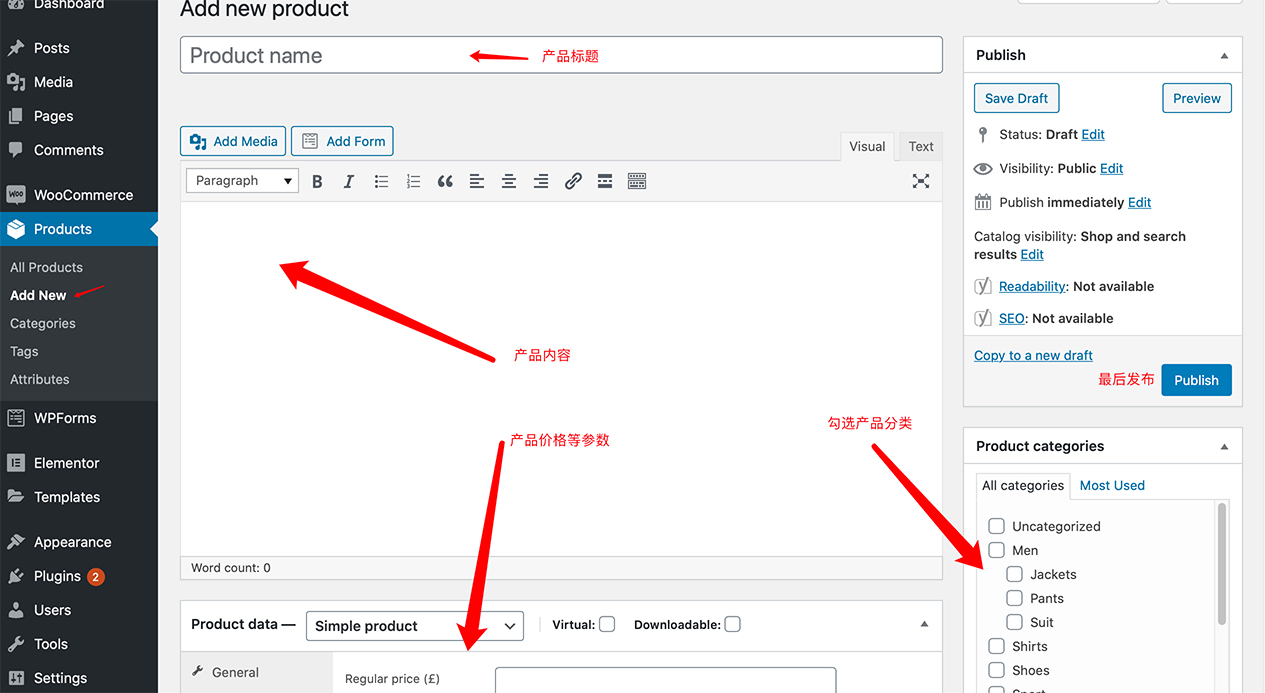This screenshot has height=693, width=1265.
Task: Click the Italic formatting icon
Action: 349,181
